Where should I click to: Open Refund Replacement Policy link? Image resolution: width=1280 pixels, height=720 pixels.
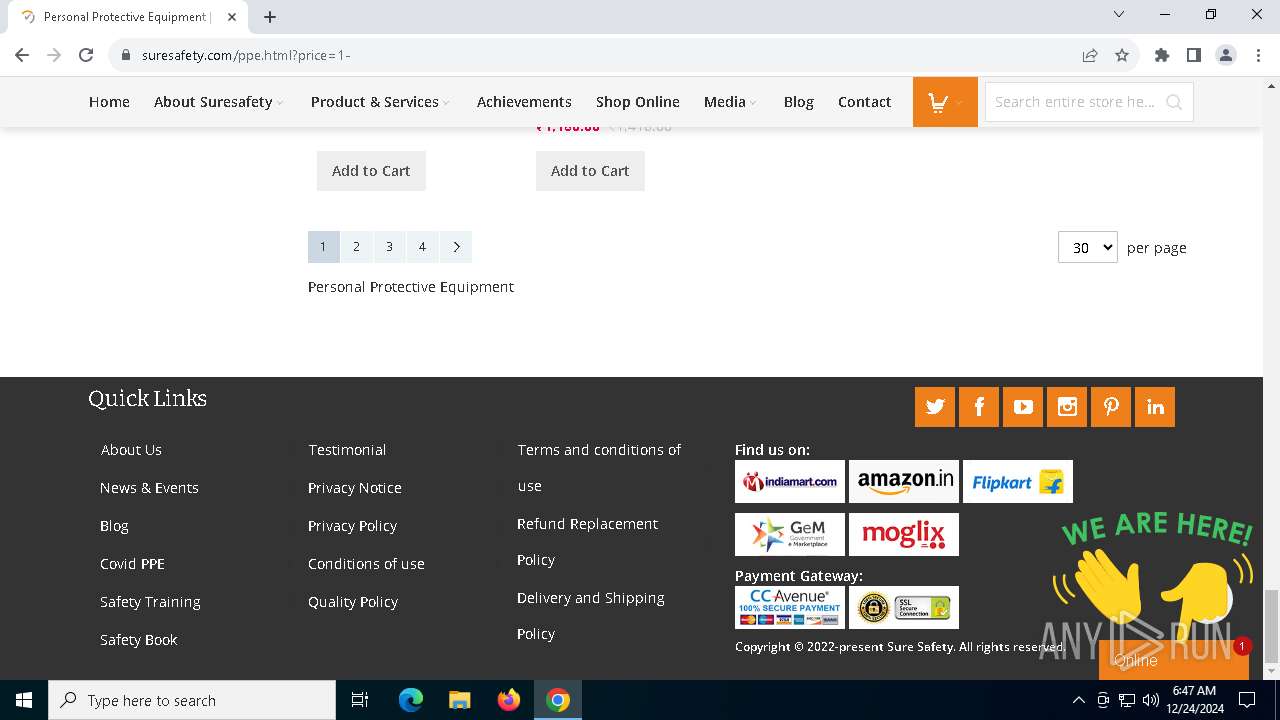587,542
